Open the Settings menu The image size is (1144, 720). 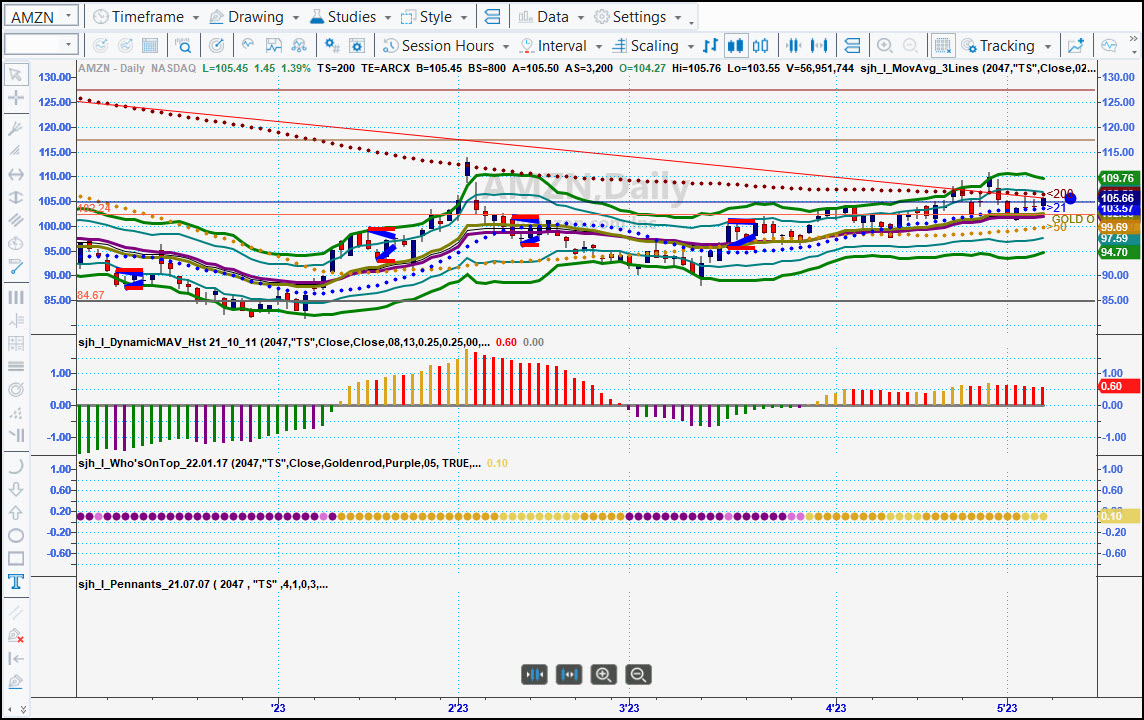[638, 16]
